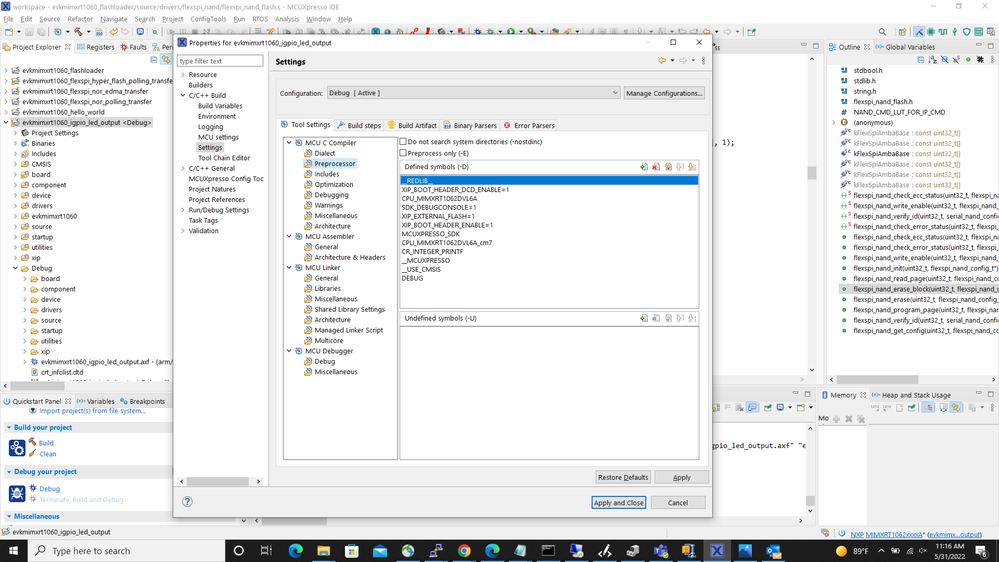
Task: Select Optimization compiler settings
Action: tap(334, 184)
